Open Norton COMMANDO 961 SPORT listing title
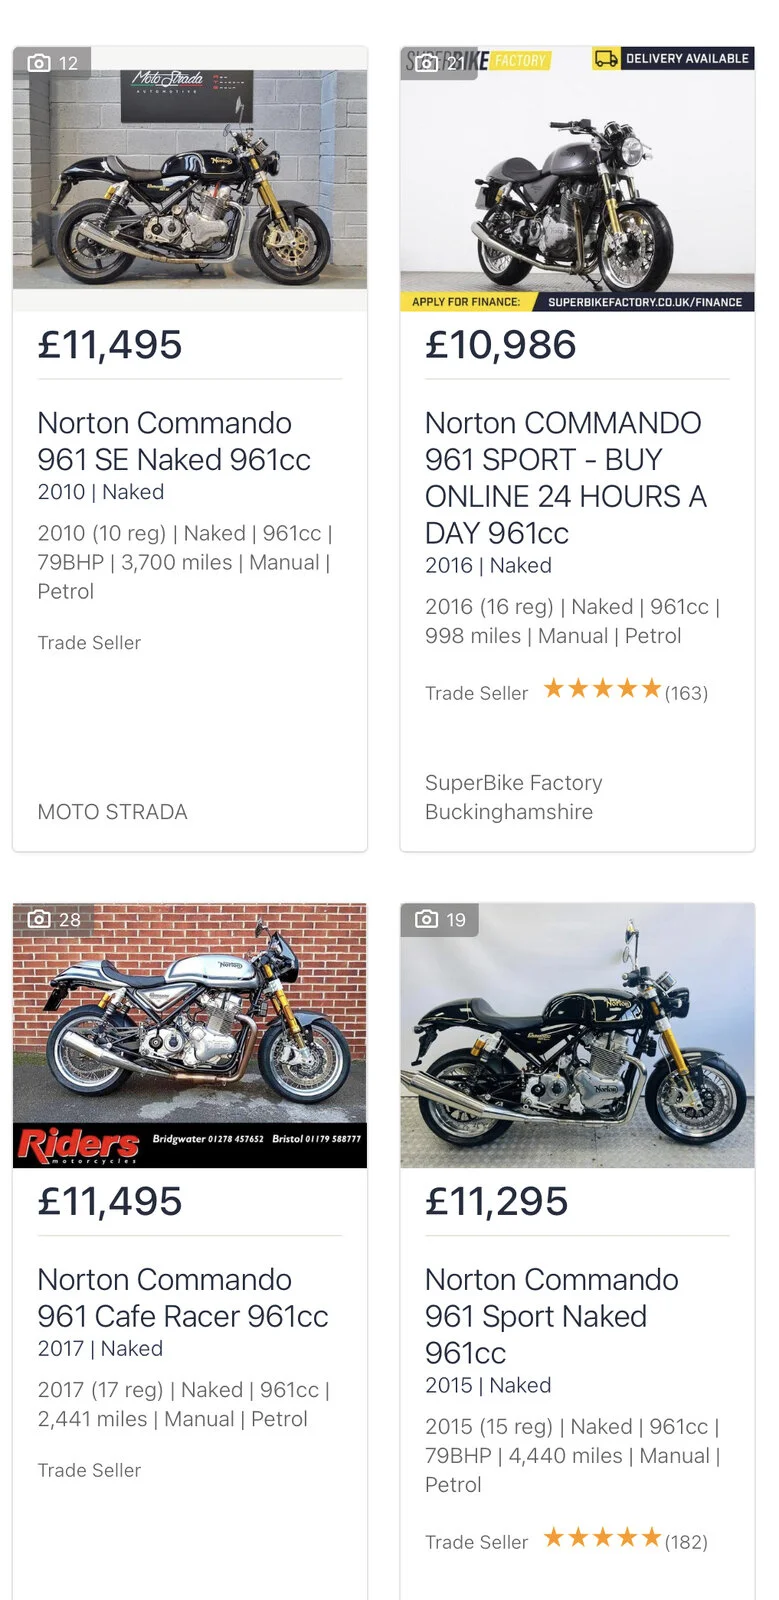The width and height of the screenshot is (779, 1600). [x=565, y=477]
